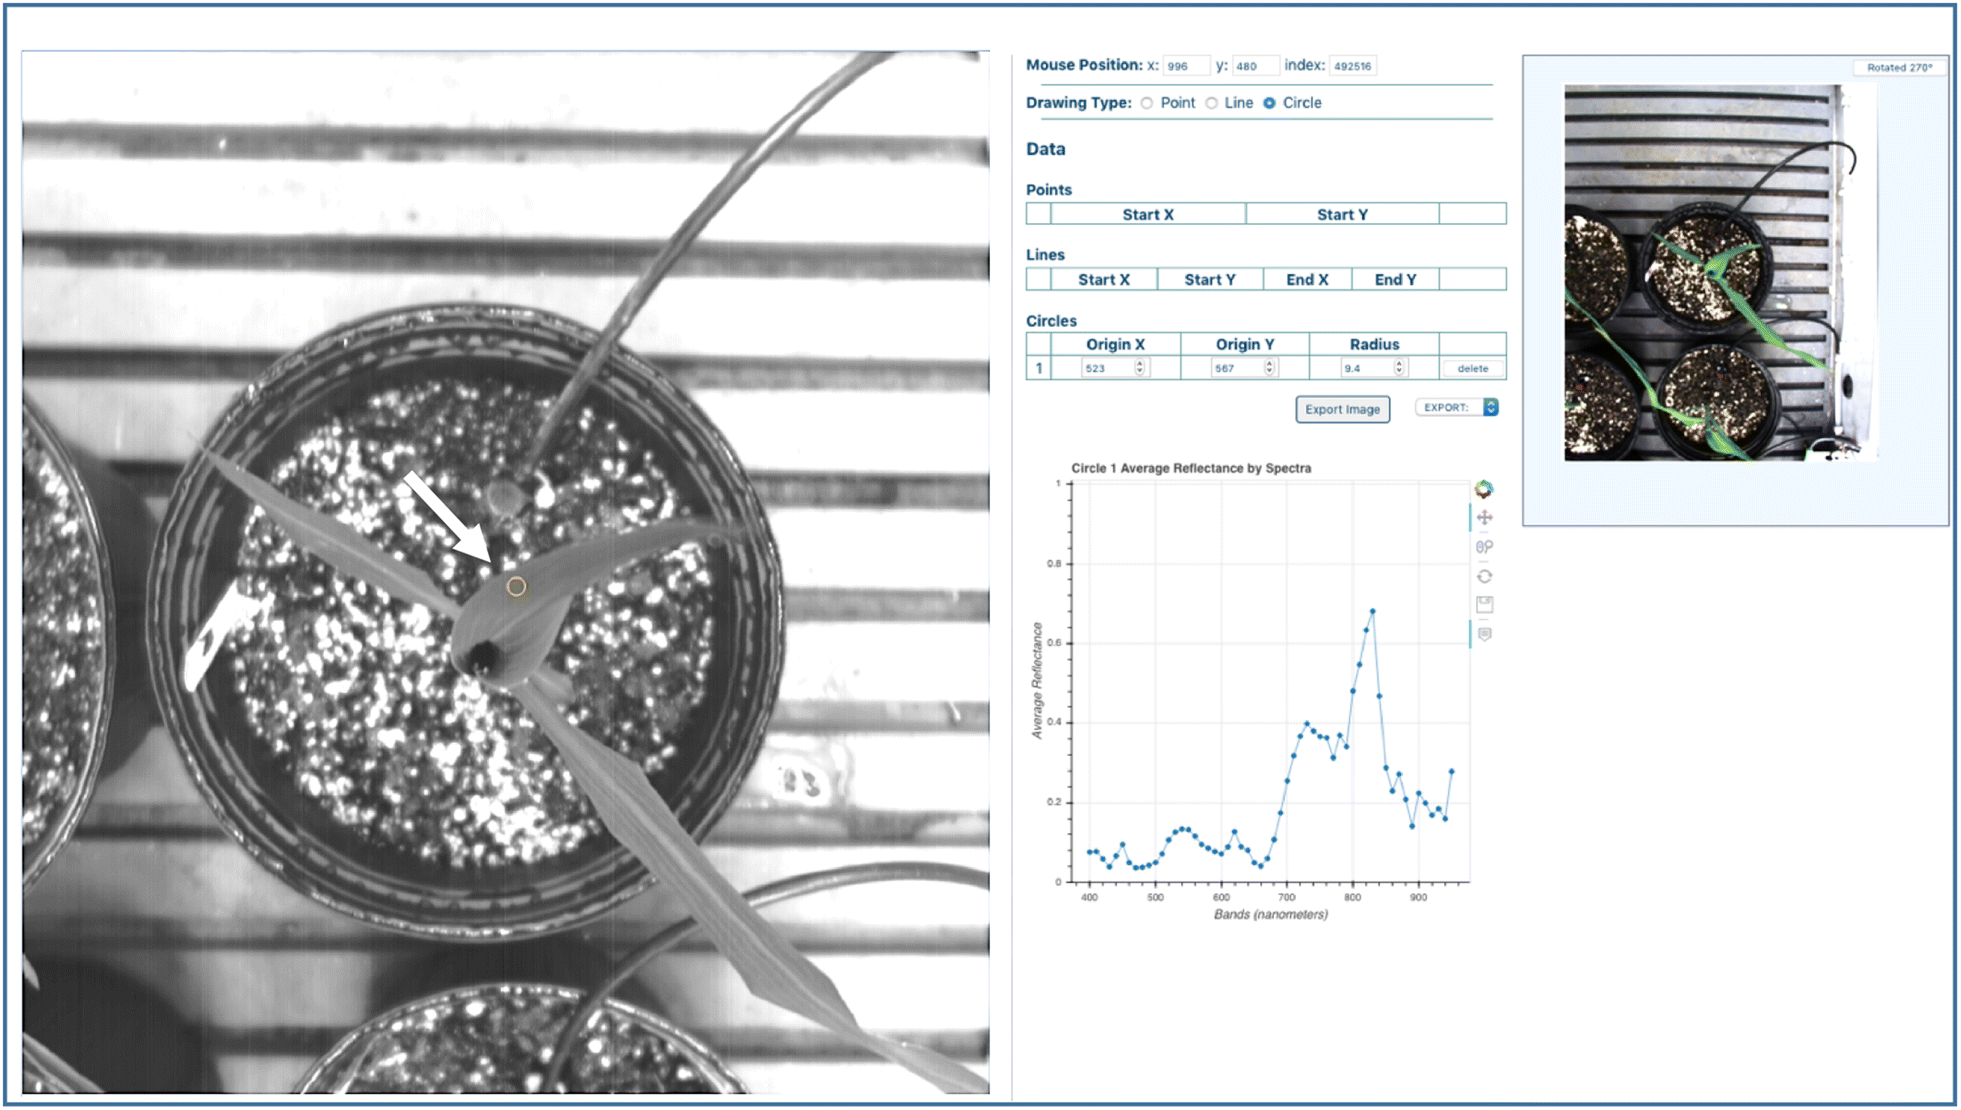Click the 'Points' section heading
The width and height of the screenshot is (1961, 1110).
point(1048,190)
